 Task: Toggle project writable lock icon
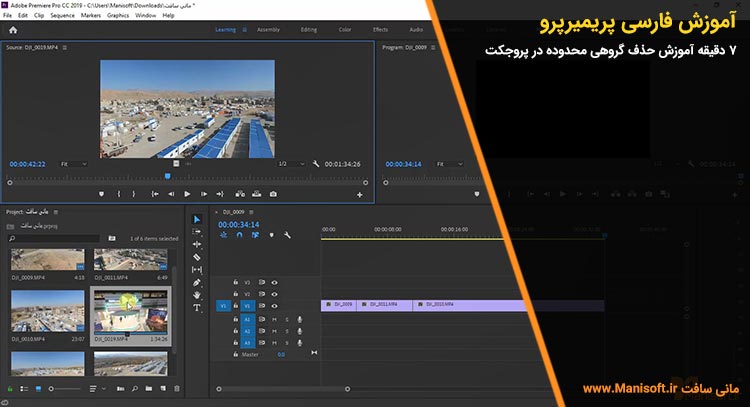(10, 389)
